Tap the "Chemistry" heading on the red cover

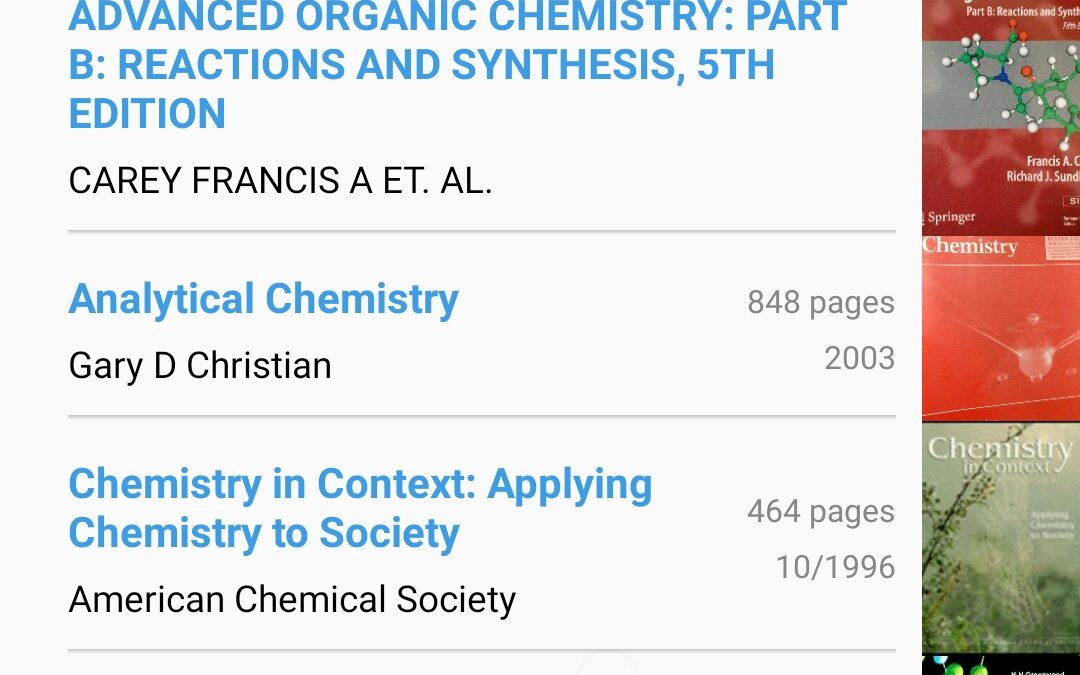[x=970, y=246]
